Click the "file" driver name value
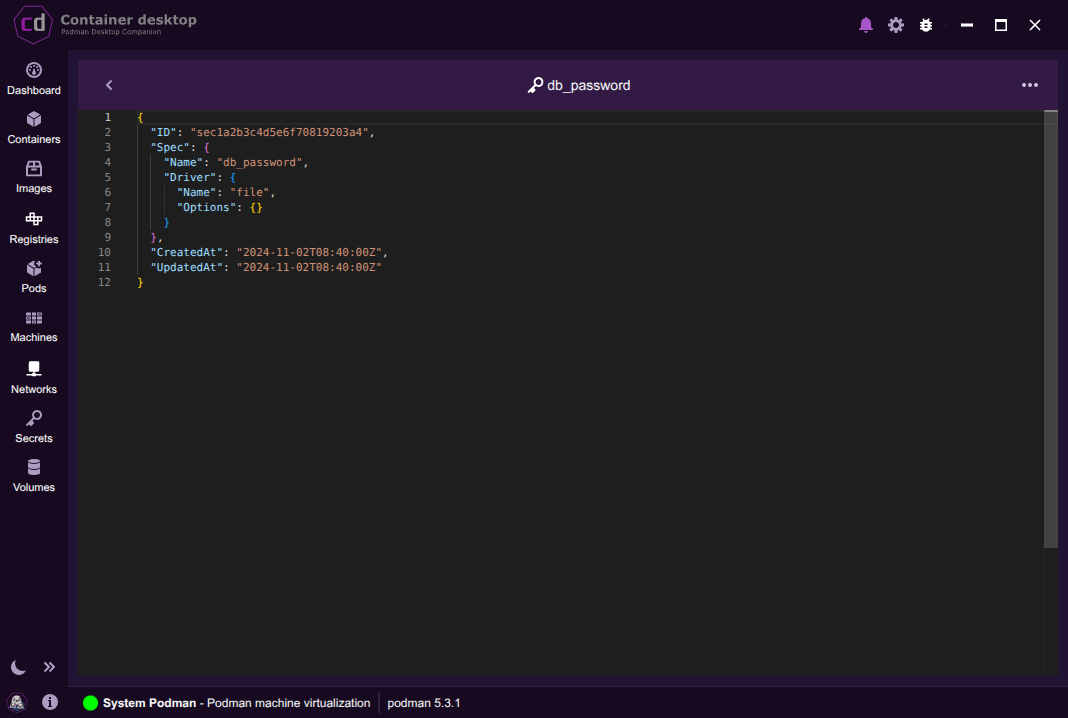The width and height of the screenshot is (1068, 718). pyautogui.click(x=250, y=192)
